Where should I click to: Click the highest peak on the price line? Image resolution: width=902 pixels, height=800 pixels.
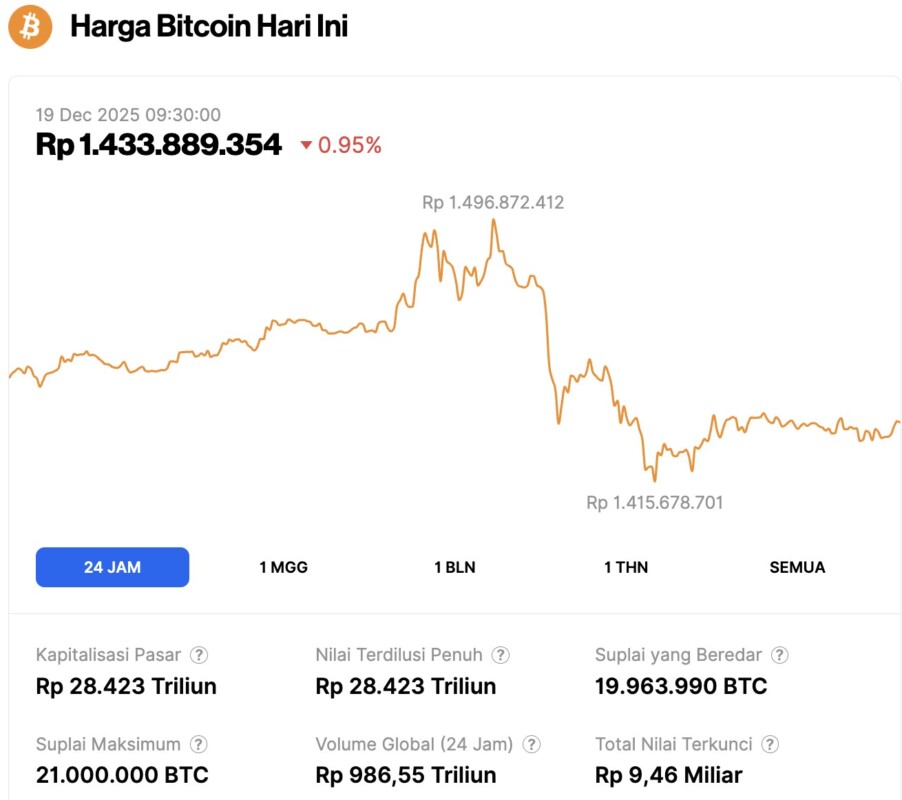[x=494, y=220]
